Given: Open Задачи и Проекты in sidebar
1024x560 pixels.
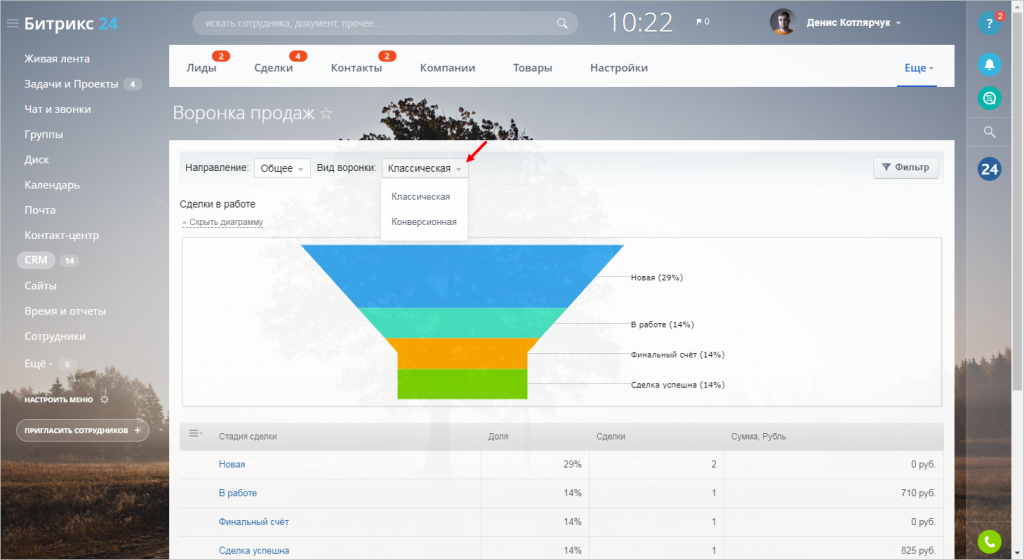Looking at the screenshot, I should [71, 84].
